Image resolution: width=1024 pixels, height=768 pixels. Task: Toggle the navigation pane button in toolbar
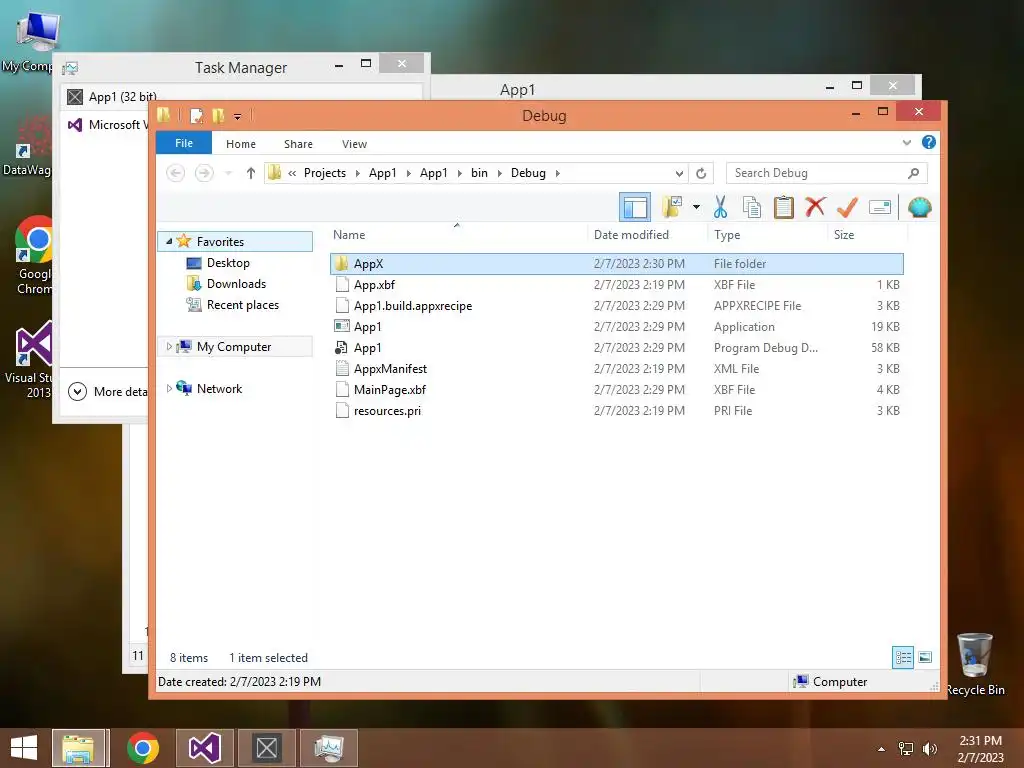coord(634,208)
